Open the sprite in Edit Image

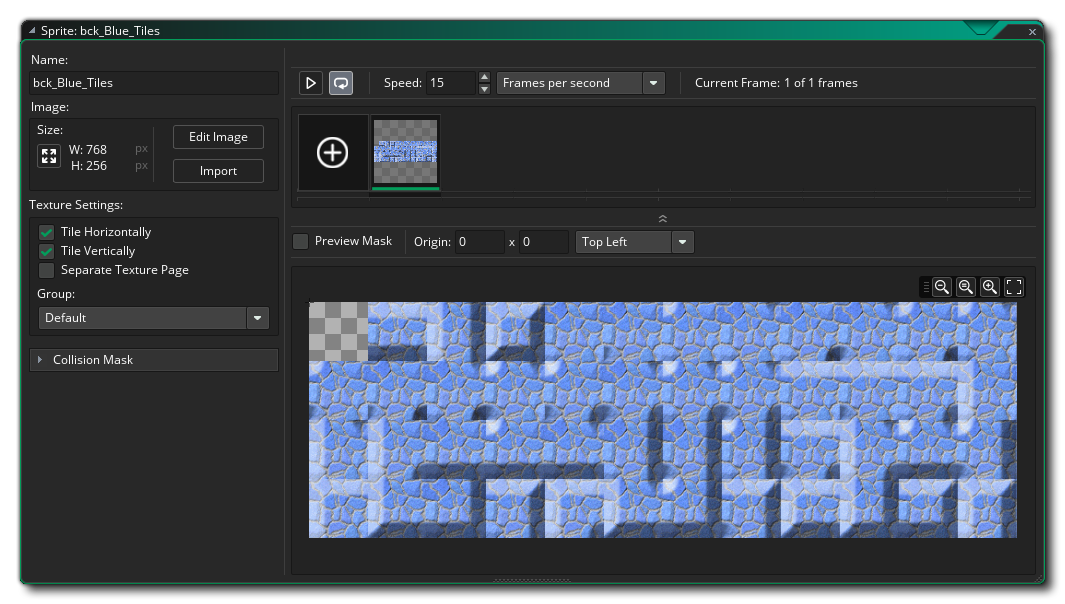point(218,137)
